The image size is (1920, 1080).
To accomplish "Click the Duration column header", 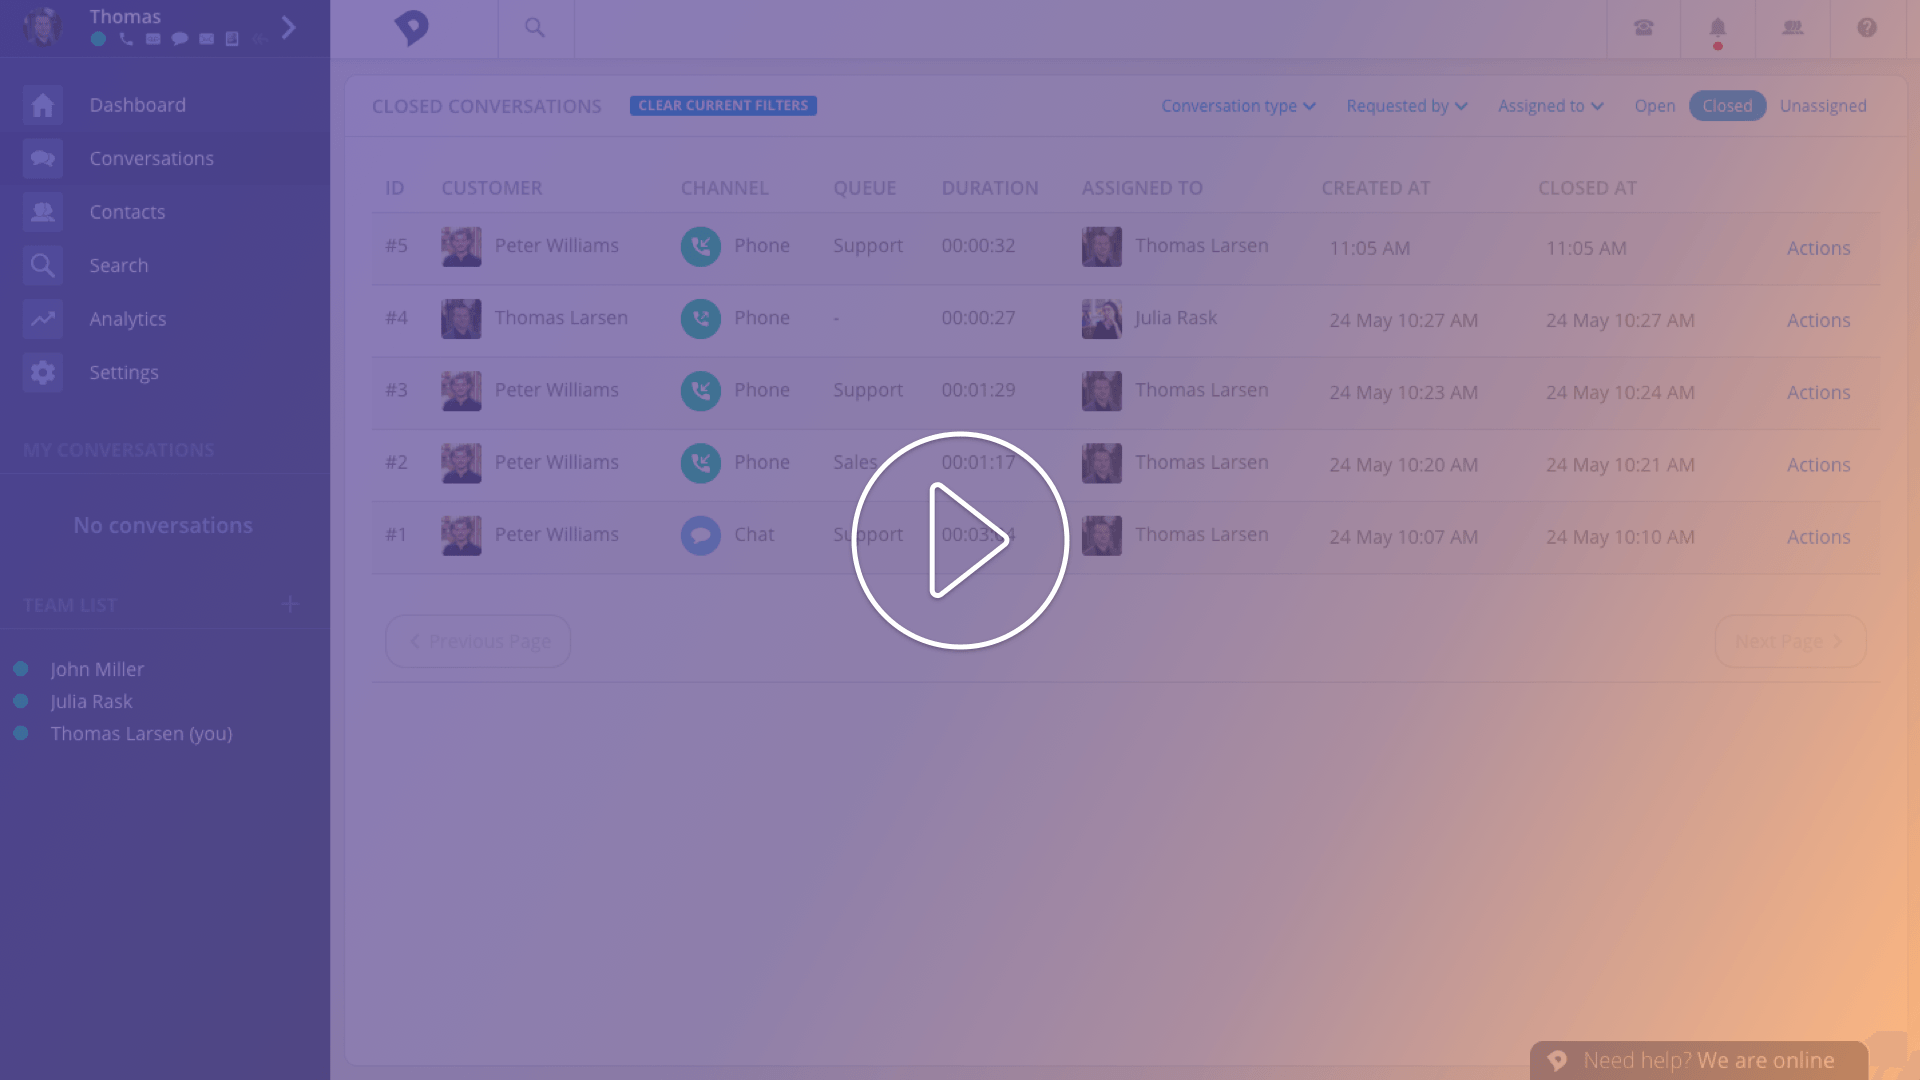I will (989, 188).
